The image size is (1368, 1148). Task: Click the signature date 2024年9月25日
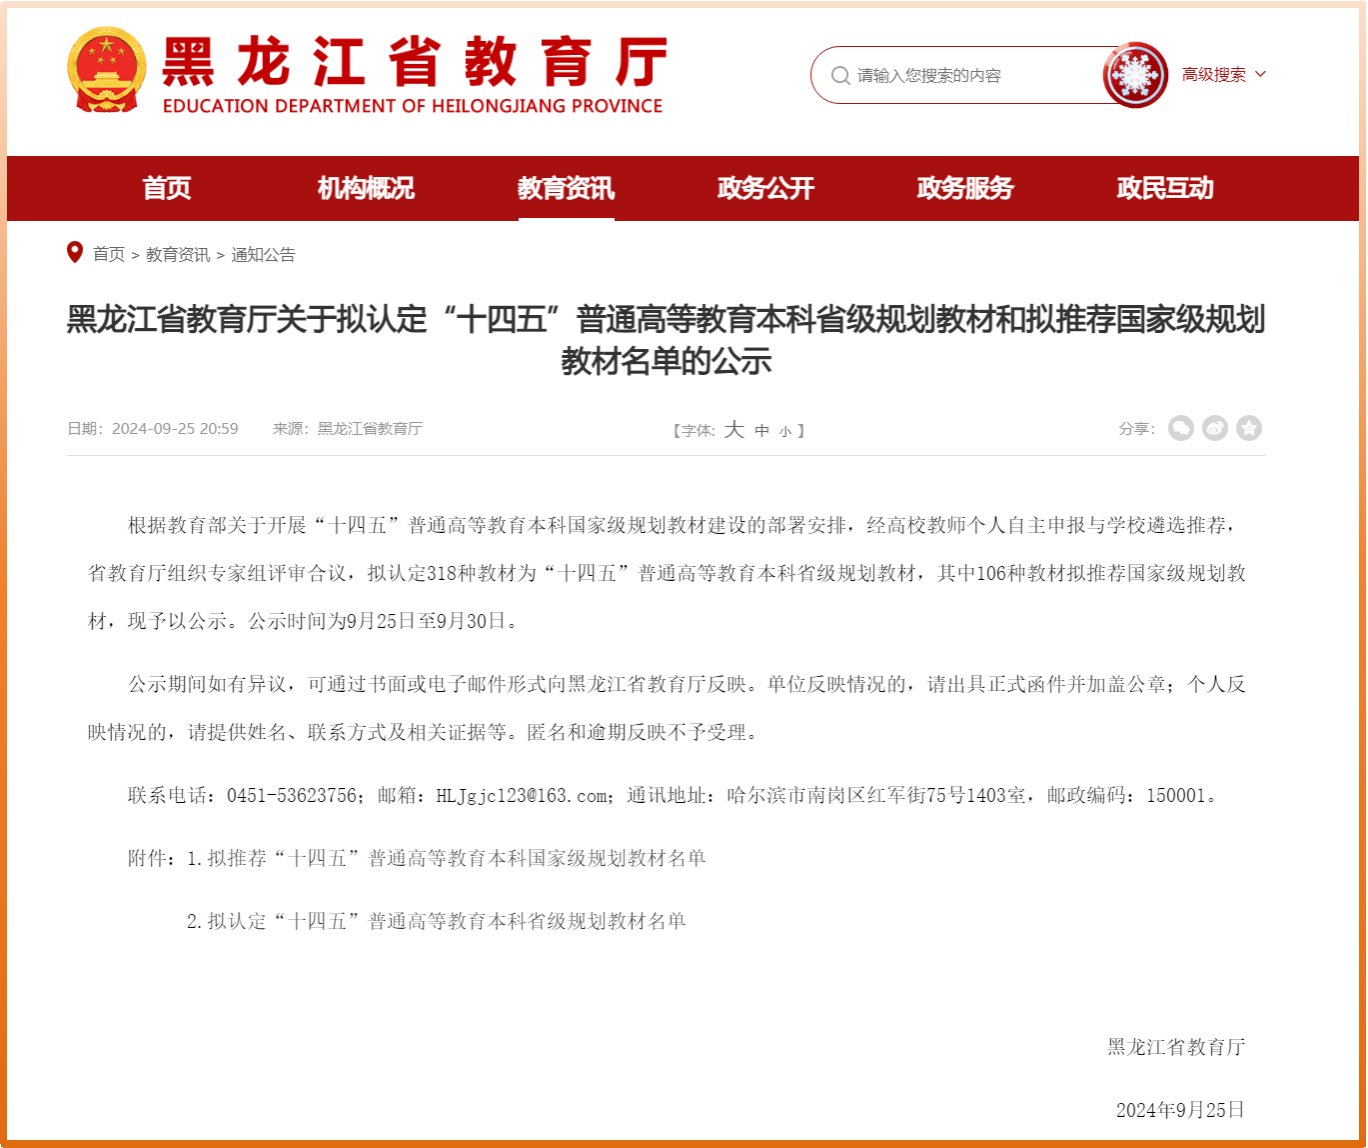1180,1110
